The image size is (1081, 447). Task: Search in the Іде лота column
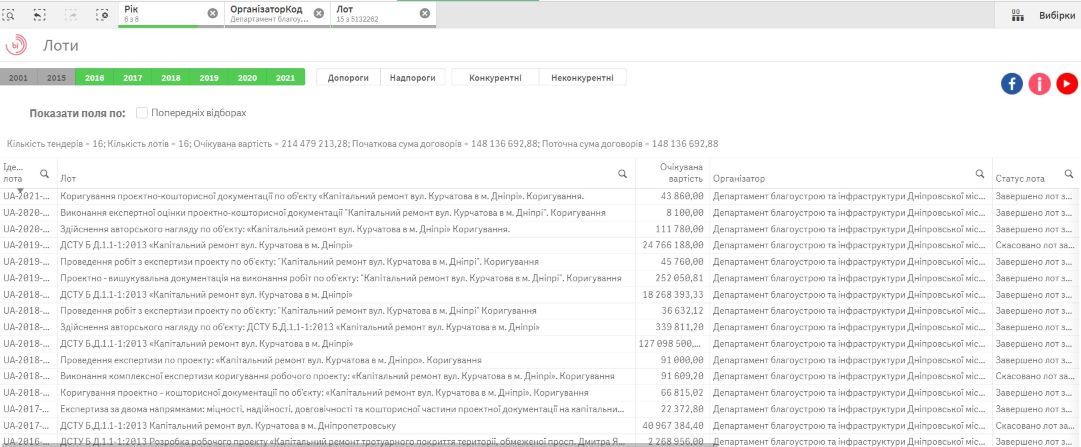pyautogui.click(x=44, y=174)
